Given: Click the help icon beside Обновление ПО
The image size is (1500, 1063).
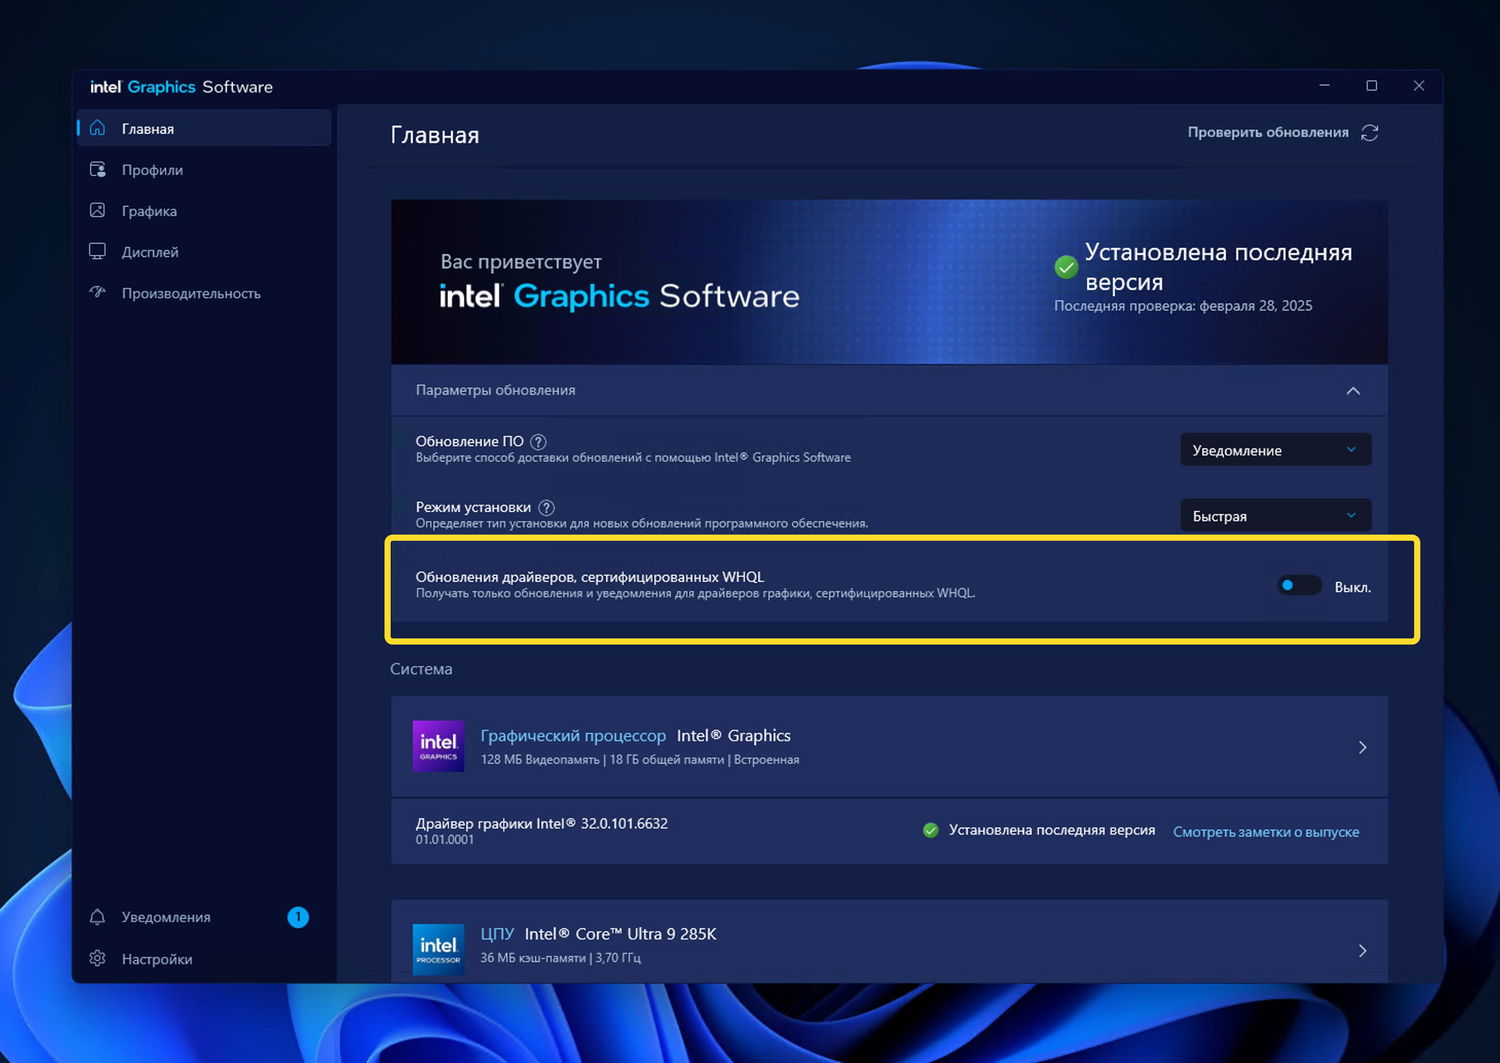Looking at the screenshot, I should click(x=538, y=441).
